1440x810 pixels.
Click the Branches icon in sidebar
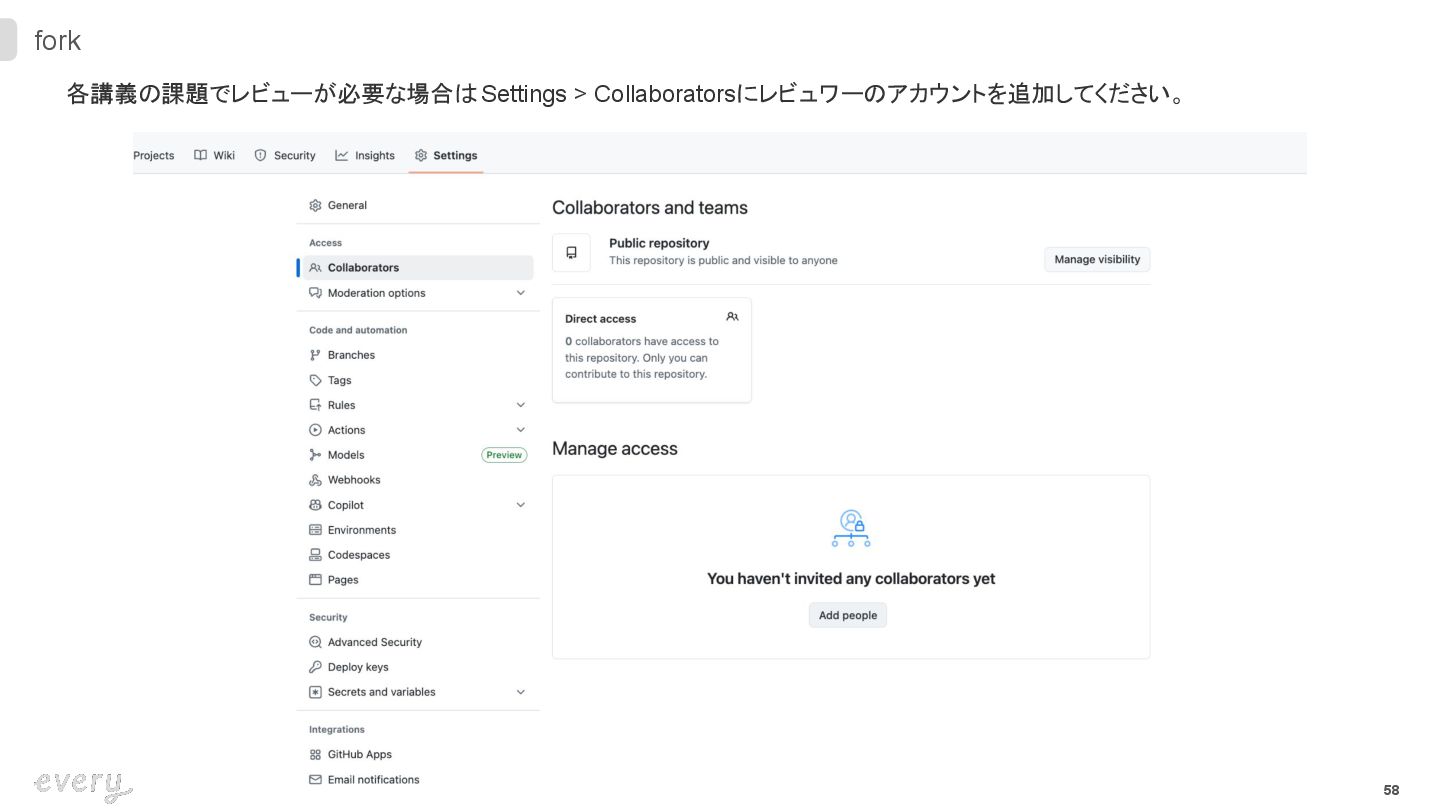(316, 355)
